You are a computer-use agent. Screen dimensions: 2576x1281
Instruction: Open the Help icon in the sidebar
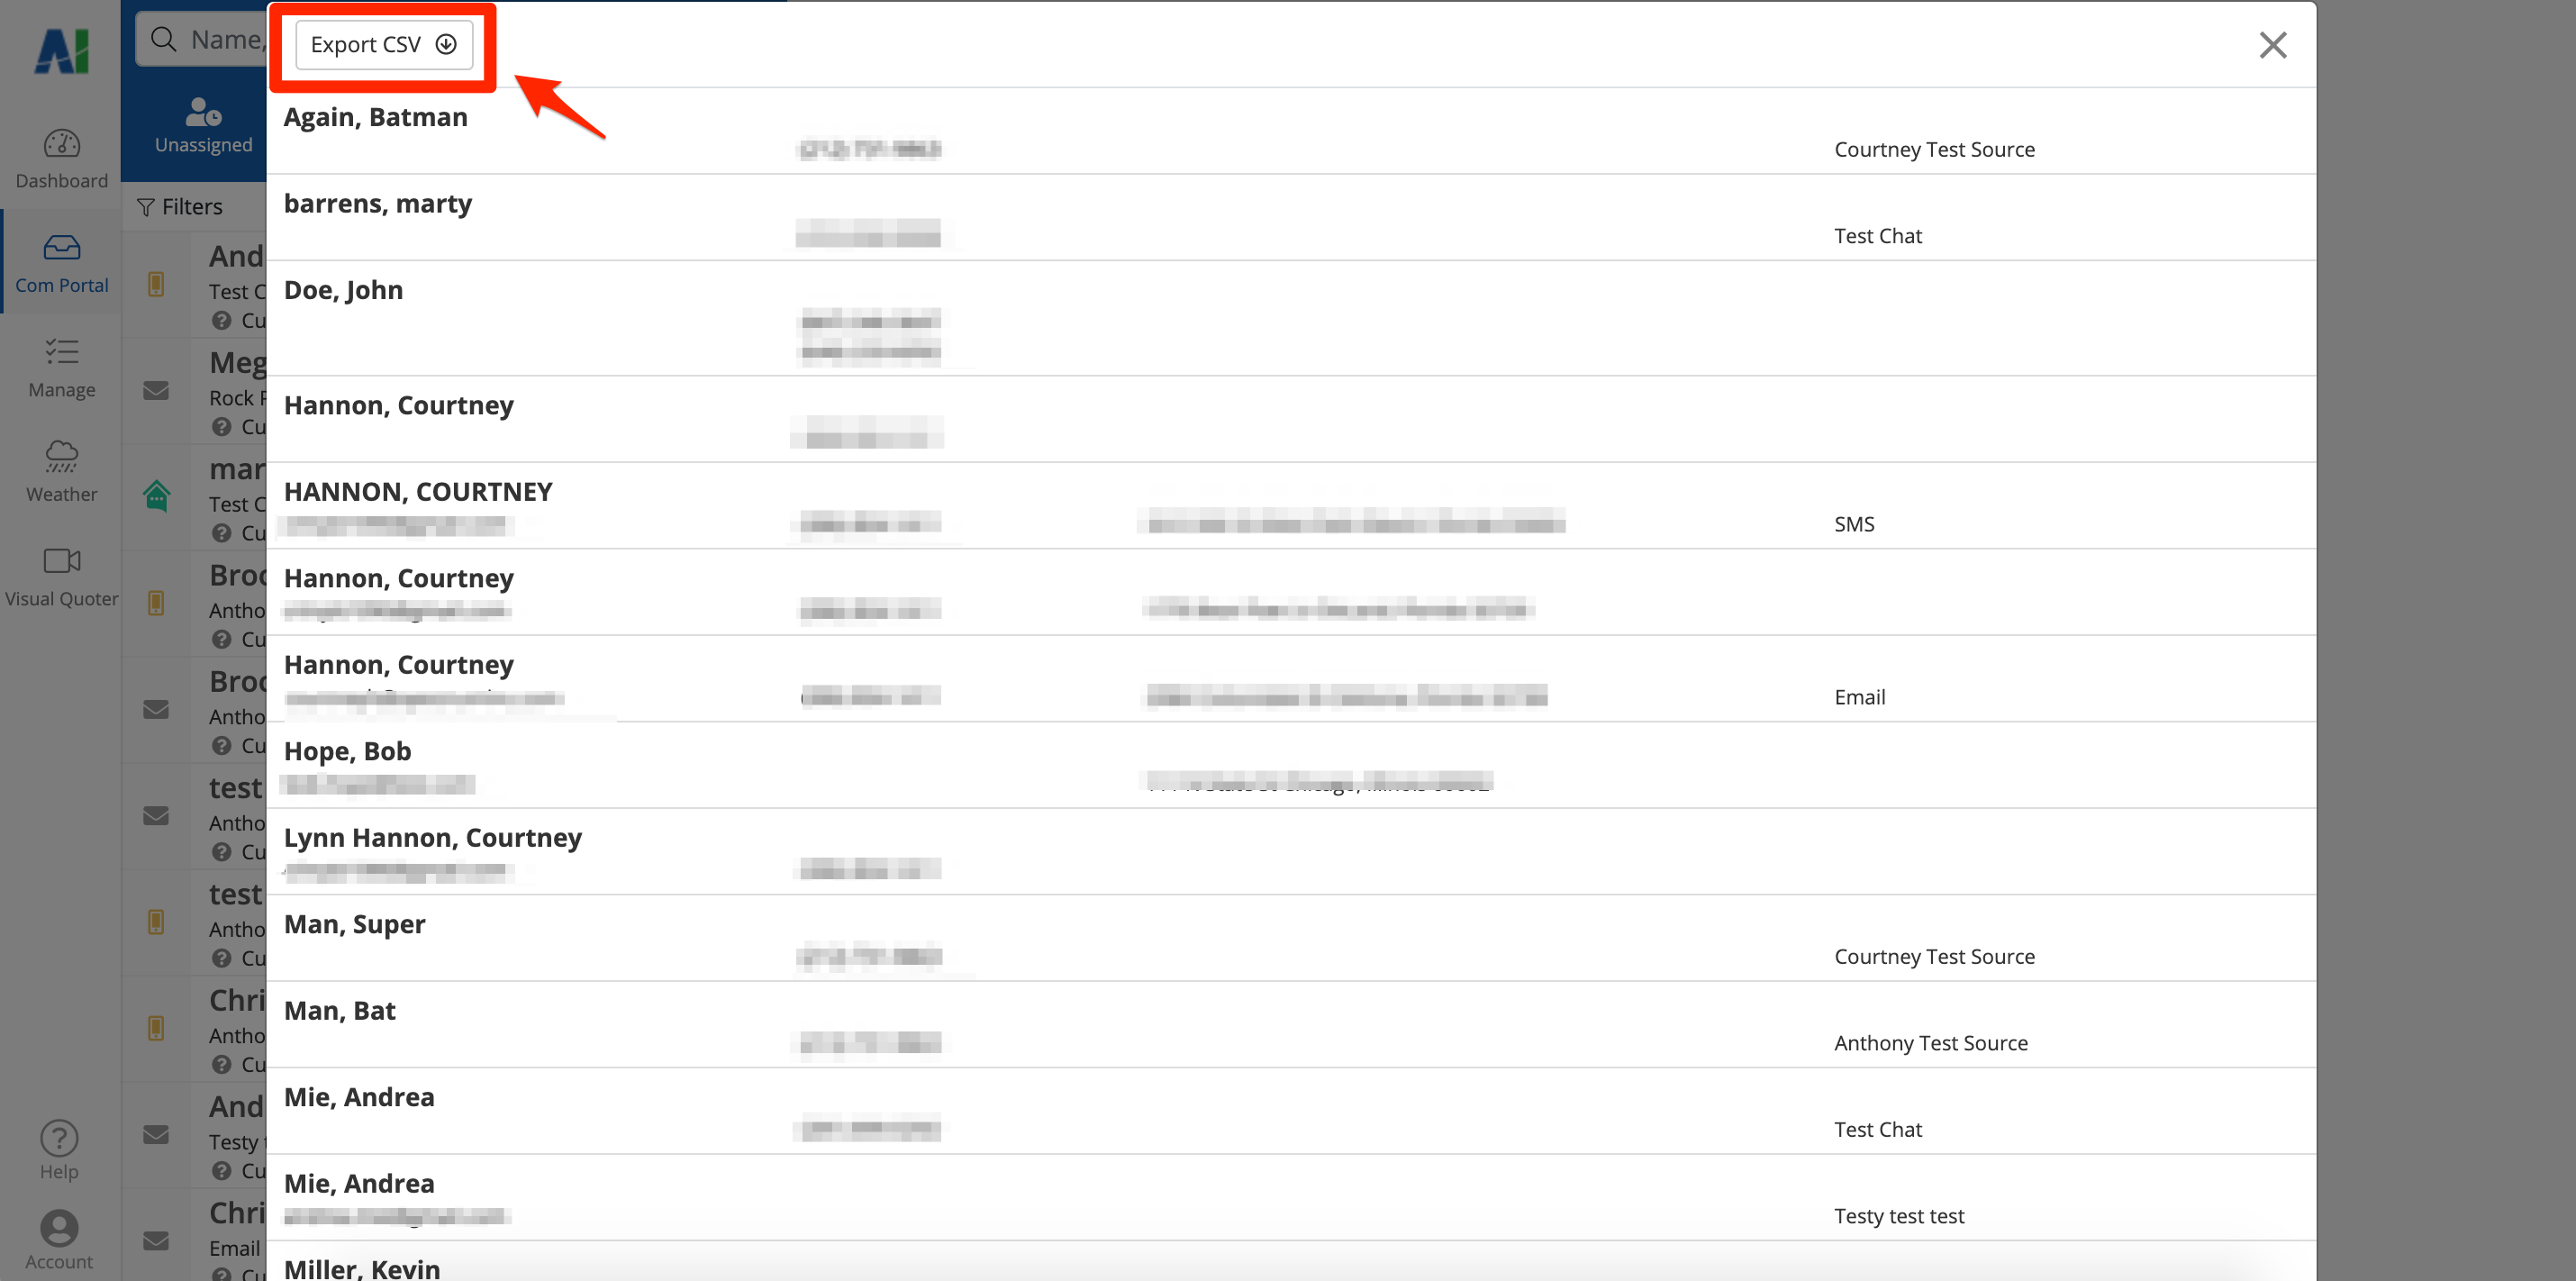tap(59, 1150)
